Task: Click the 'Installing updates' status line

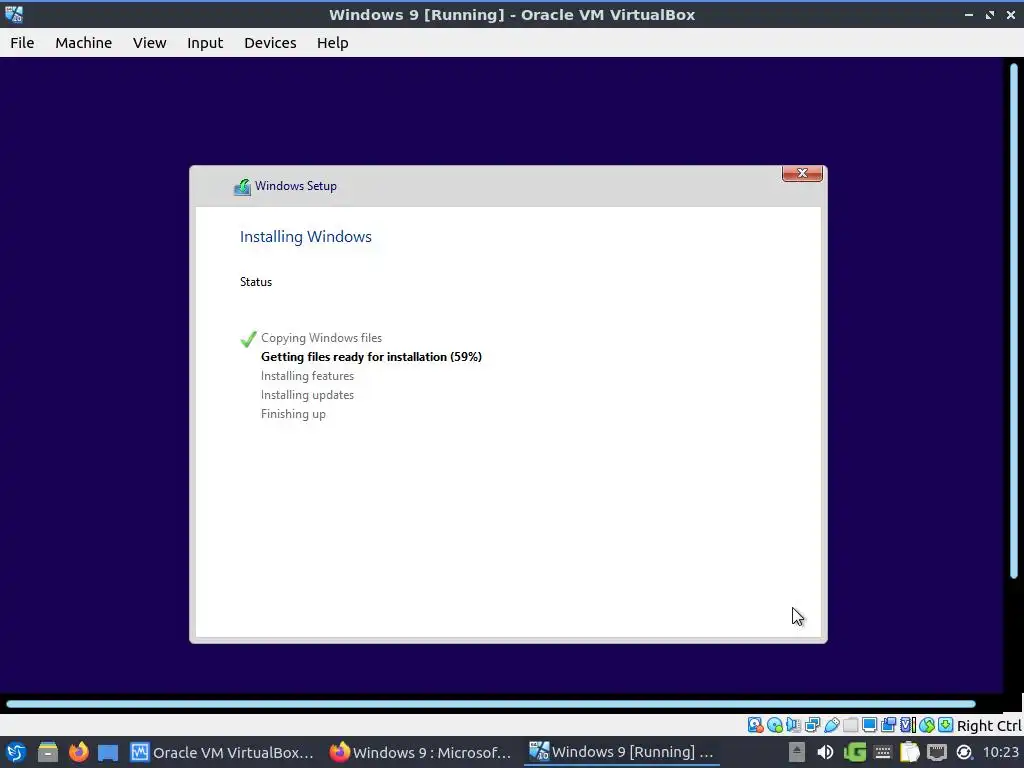Action: [308, 394]
